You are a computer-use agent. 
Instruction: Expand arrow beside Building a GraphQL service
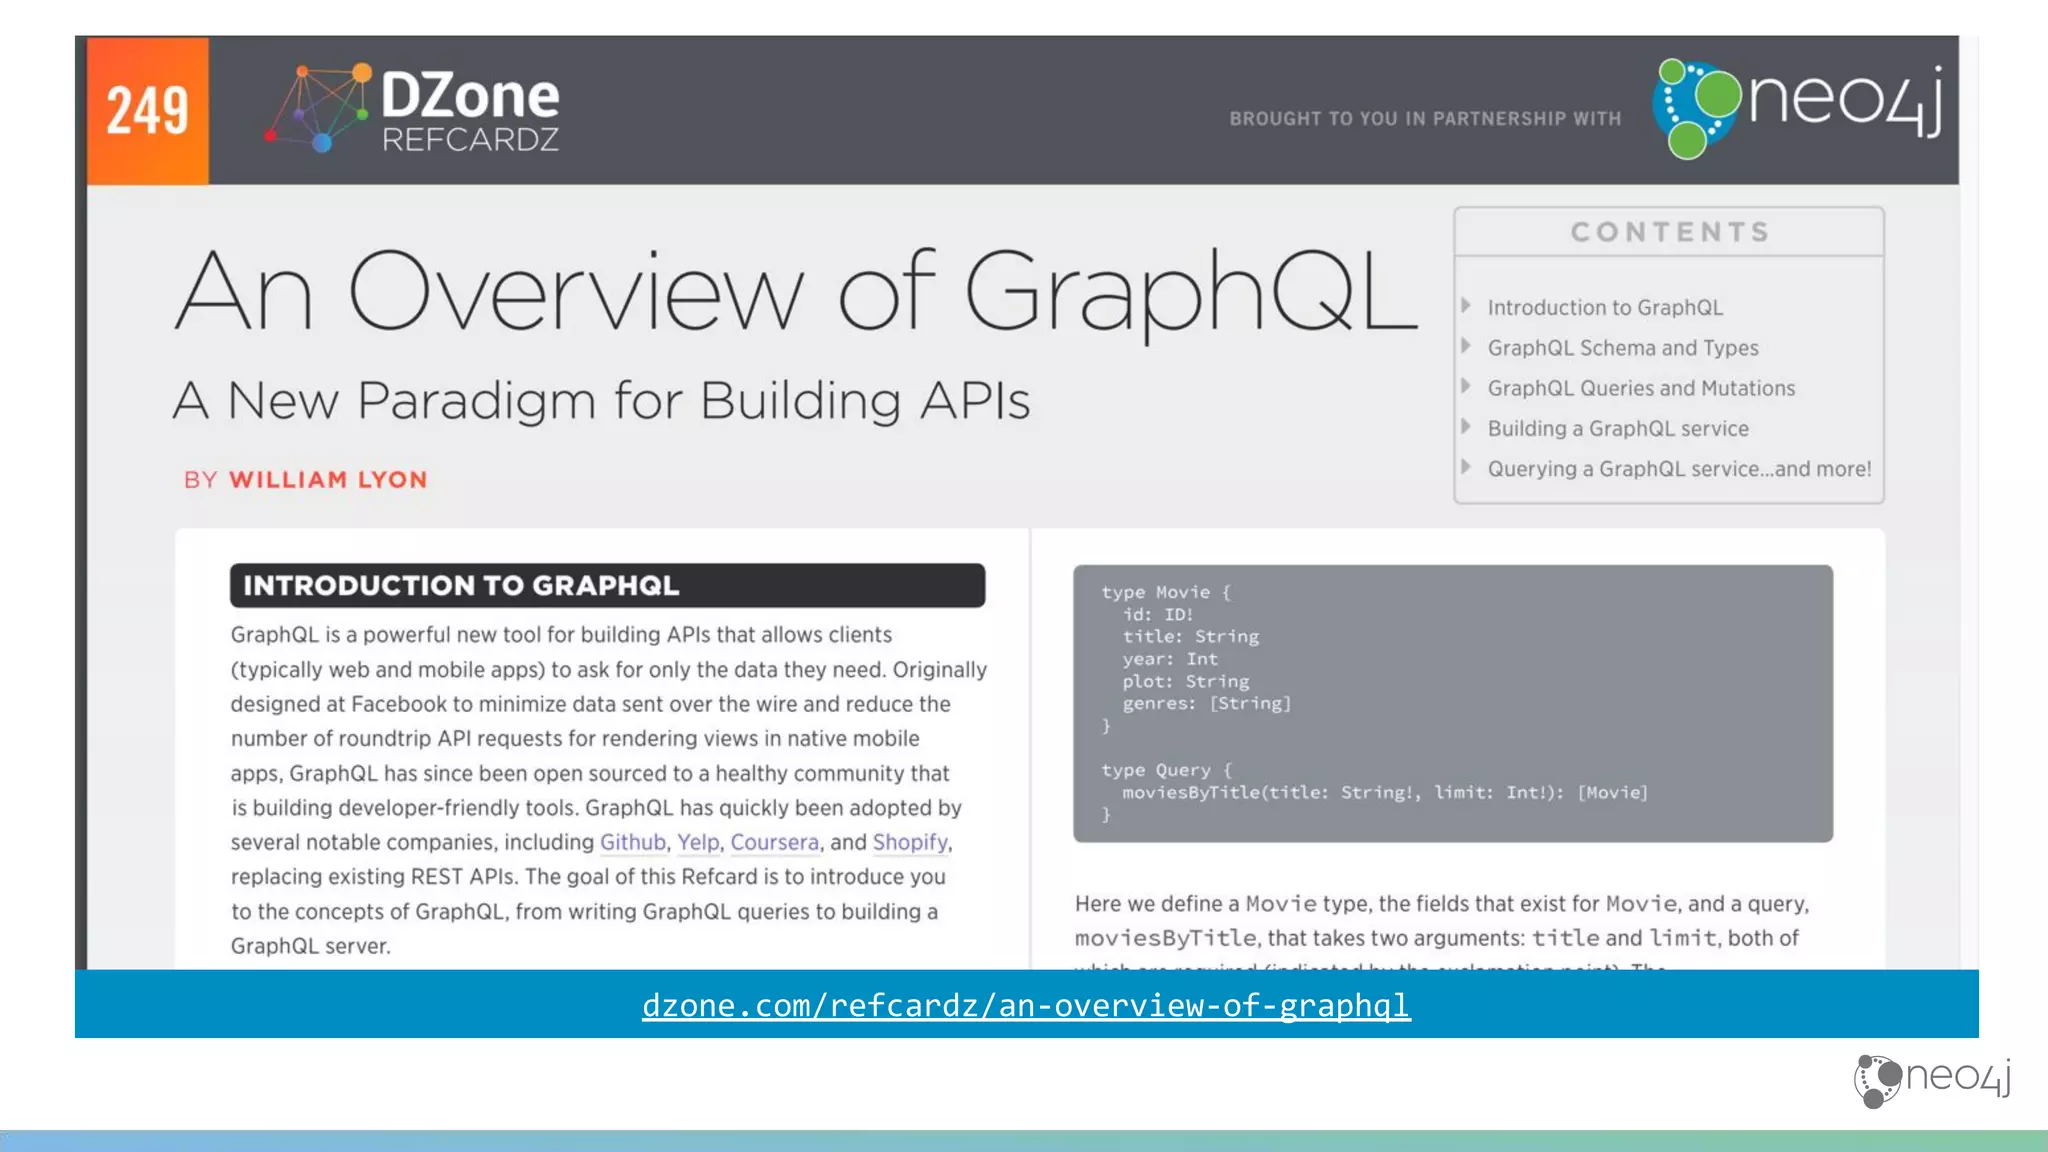coord(1466,427)
